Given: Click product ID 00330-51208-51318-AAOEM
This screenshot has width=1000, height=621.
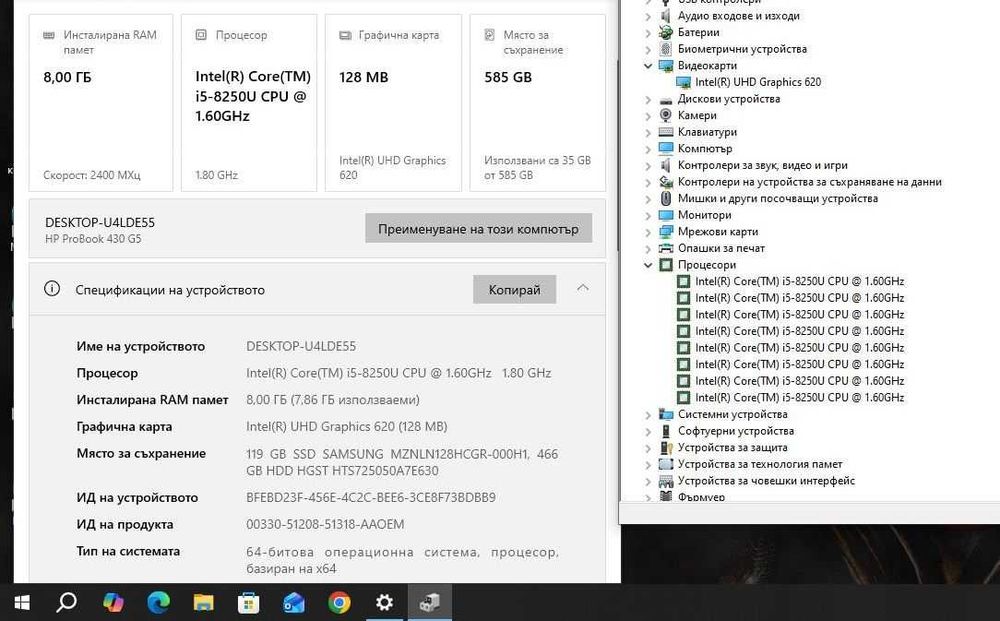Looking at the screenshot, I should point(325,524).
